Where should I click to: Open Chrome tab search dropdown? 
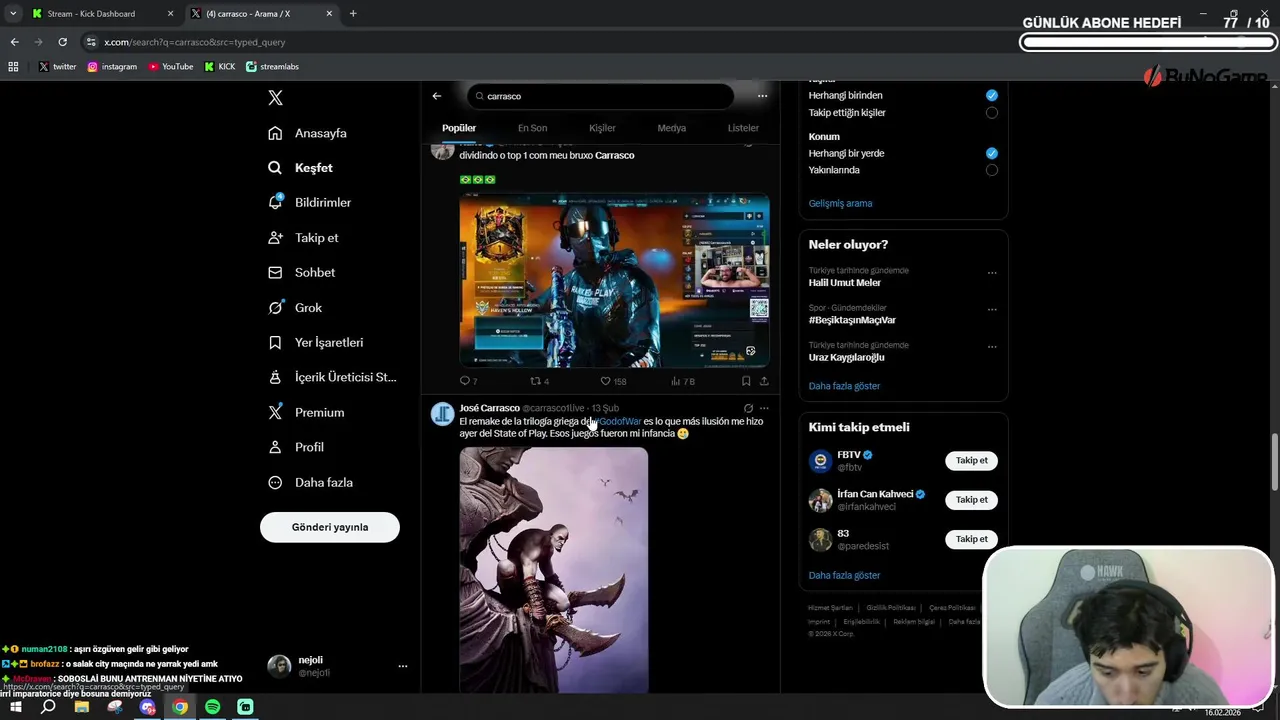tap(13, 14)
